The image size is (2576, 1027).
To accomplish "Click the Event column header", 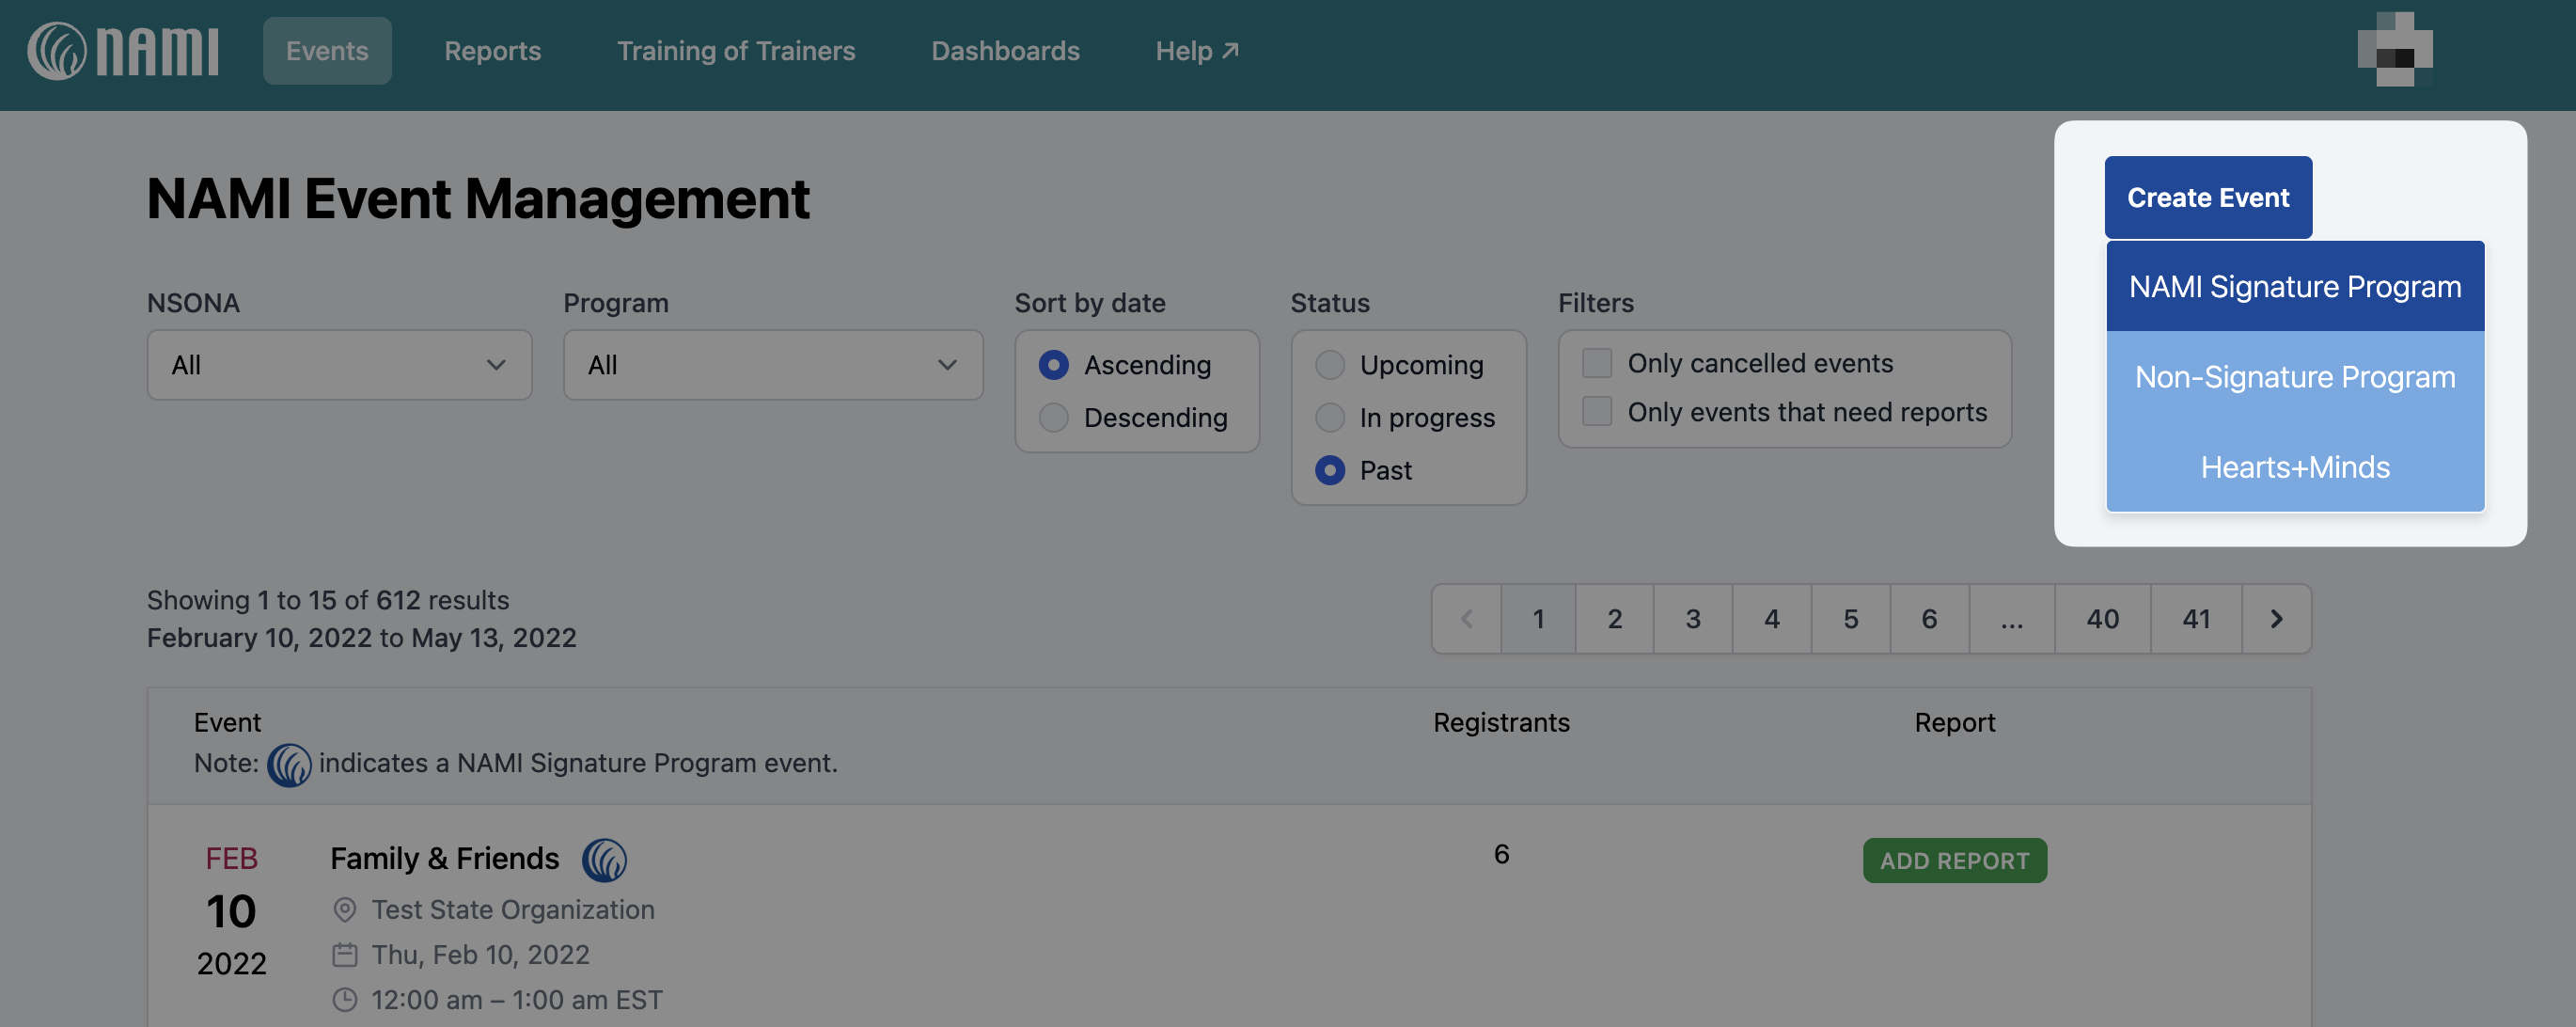I will click(x=227, y=722).
